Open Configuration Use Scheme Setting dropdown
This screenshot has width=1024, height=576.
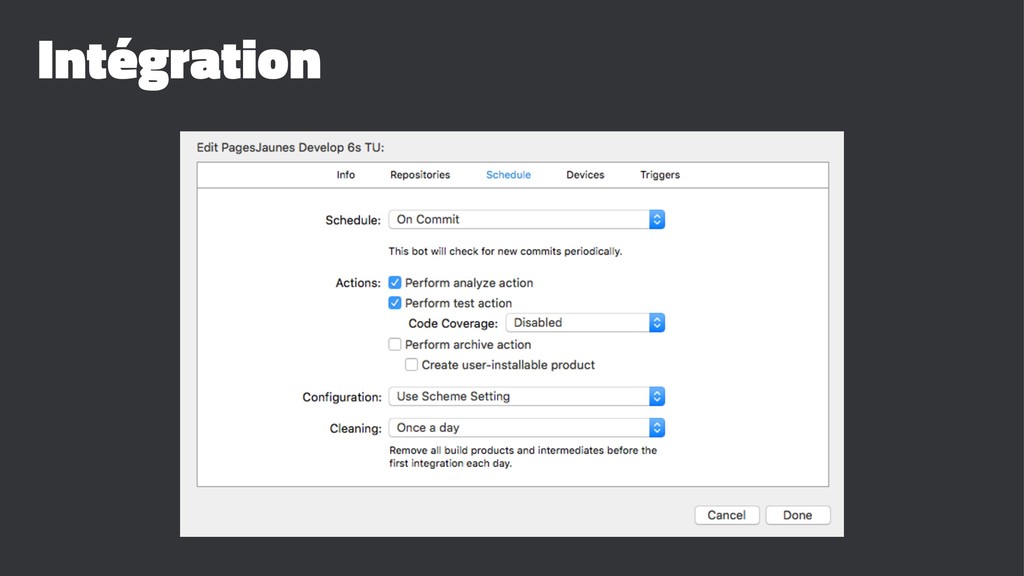point(518,396)
